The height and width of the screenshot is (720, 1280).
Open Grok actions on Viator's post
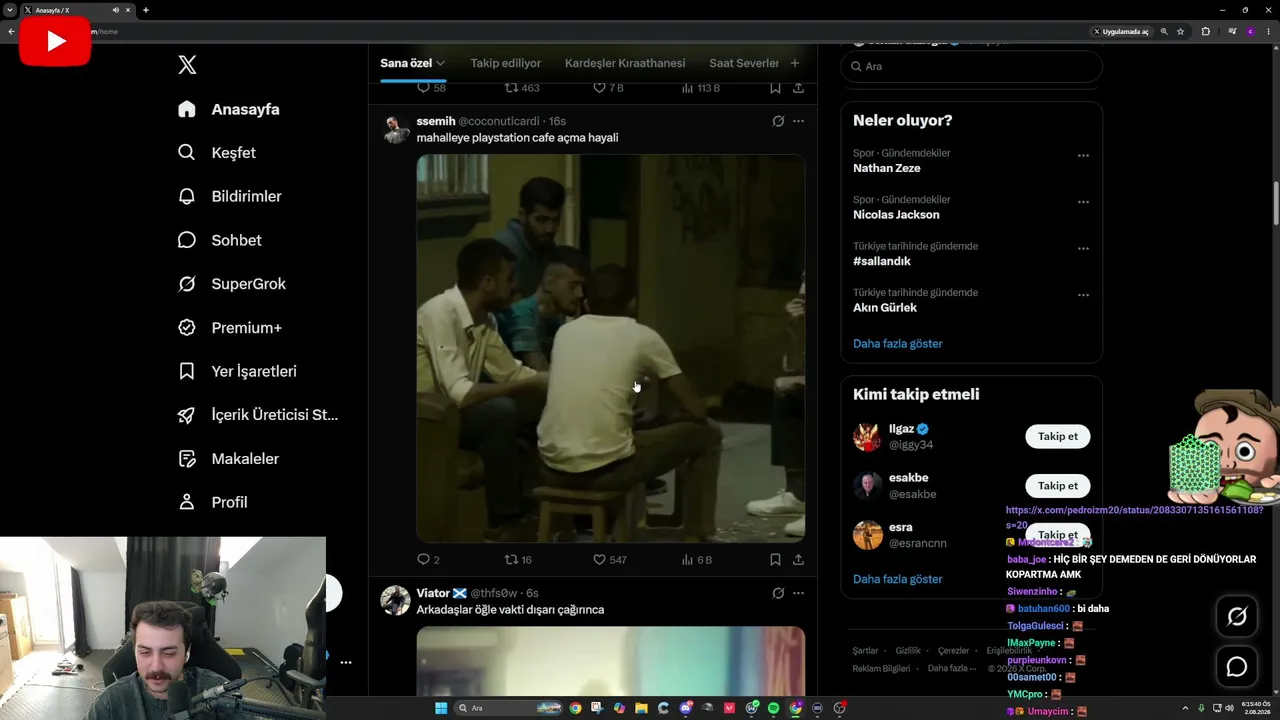pyautogui.click(x=778, y=593)
